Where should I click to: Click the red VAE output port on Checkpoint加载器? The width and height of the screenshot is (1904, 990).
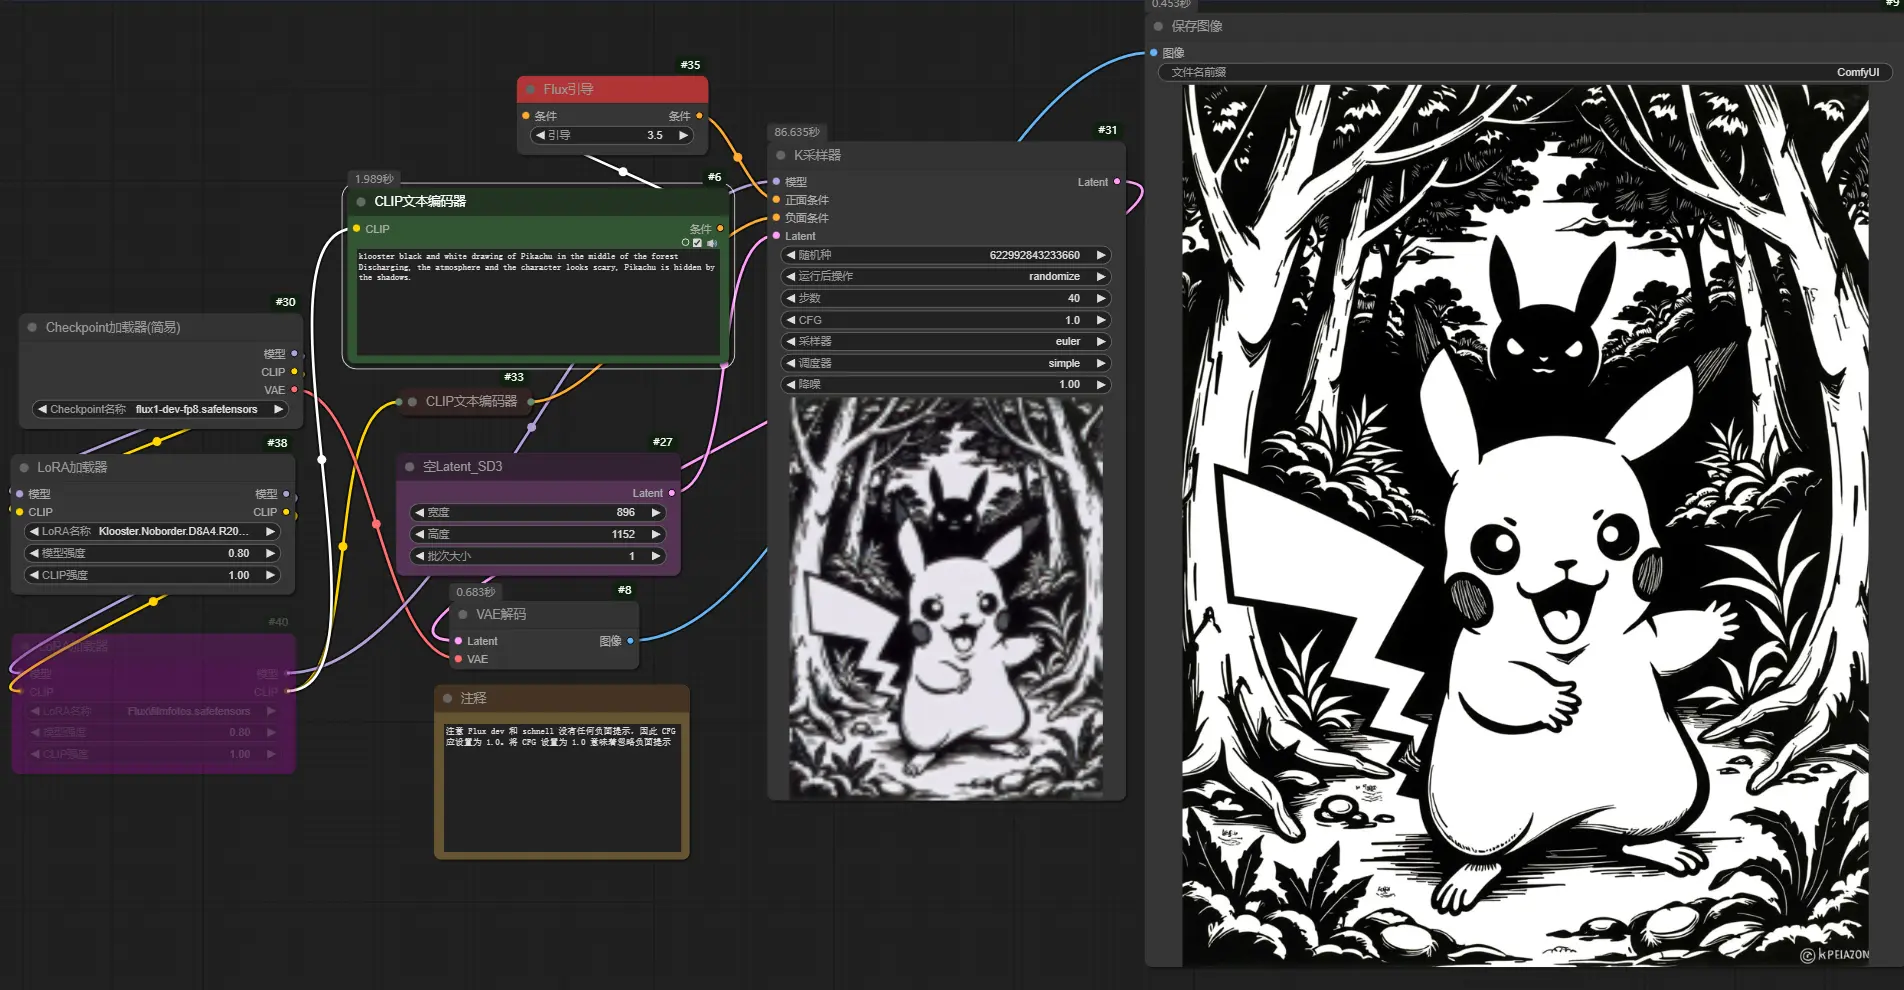(294, 390)
